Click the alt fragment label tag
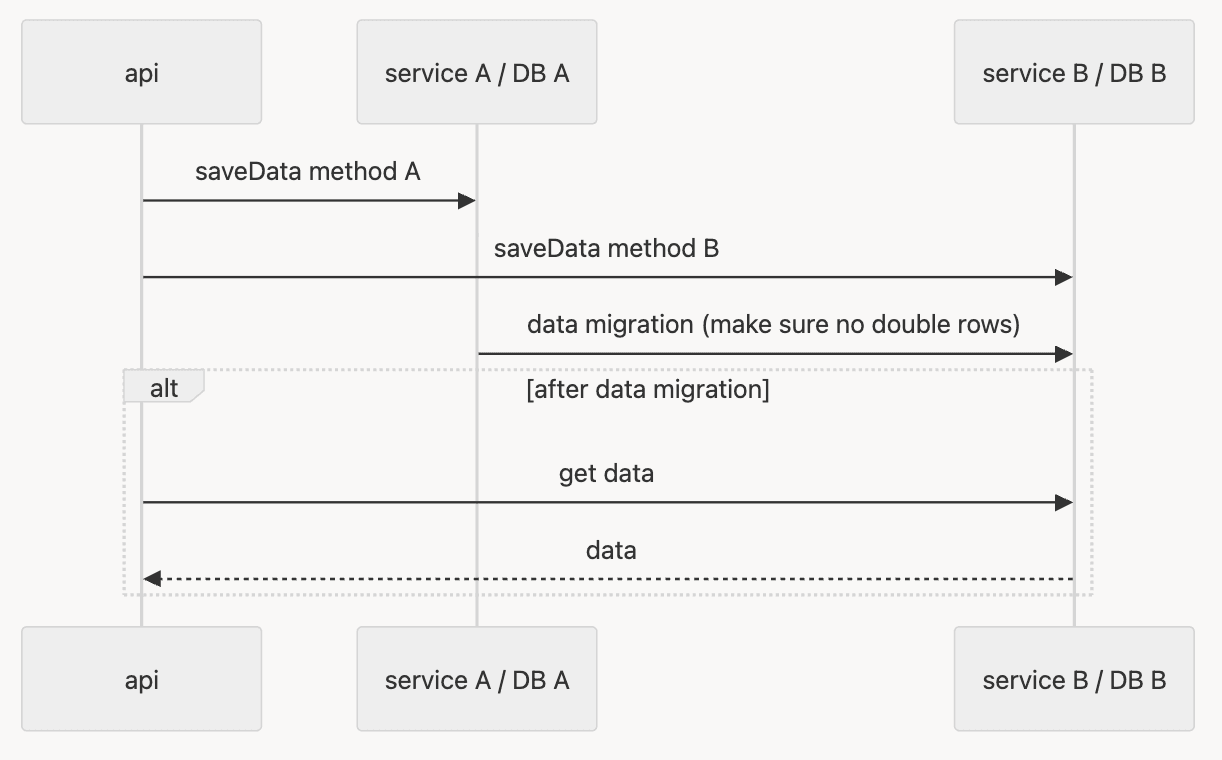The height and width of the screenshot is (760, 1222). click(163, 388)
